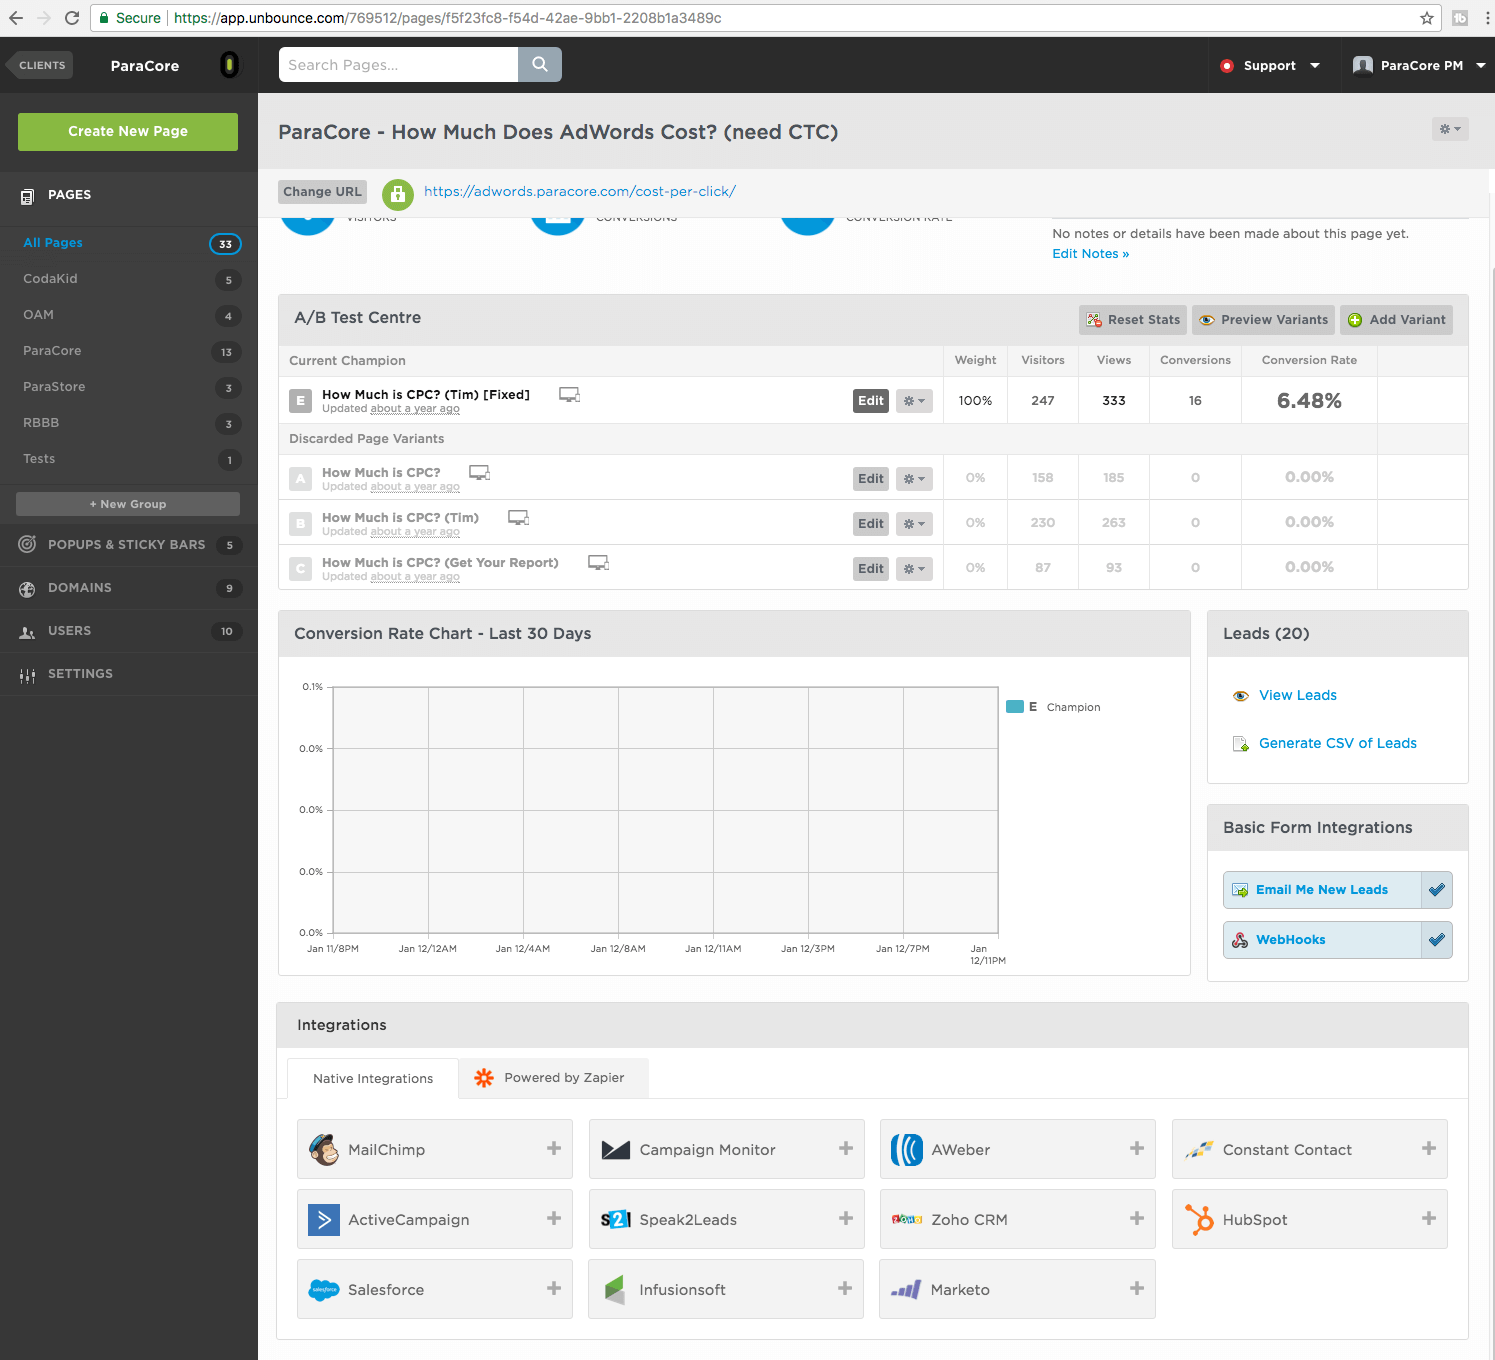Switch to Powered by Zapier tab

pos(554,1078)
